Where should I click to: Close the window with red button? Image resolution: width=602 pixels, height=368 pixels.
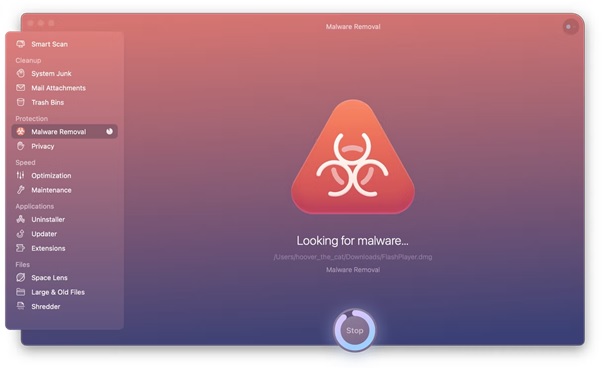point(31,23)
